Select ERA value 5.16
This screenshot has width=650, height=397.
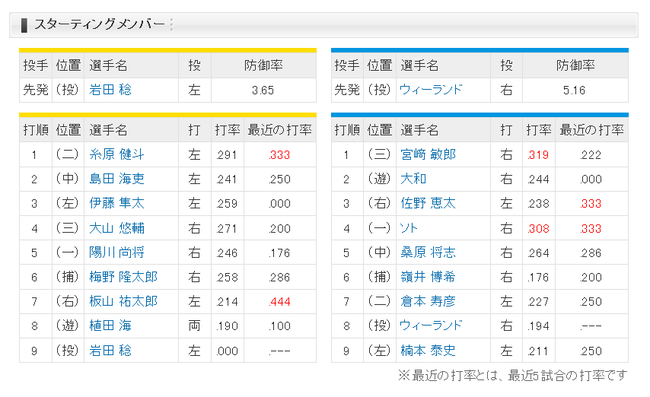pyautogui.click(x=574, y=90)
